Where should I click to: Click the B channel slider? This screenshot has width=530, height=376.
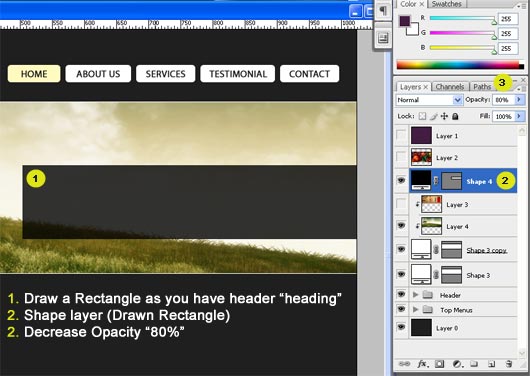click(x=462, y=48)
